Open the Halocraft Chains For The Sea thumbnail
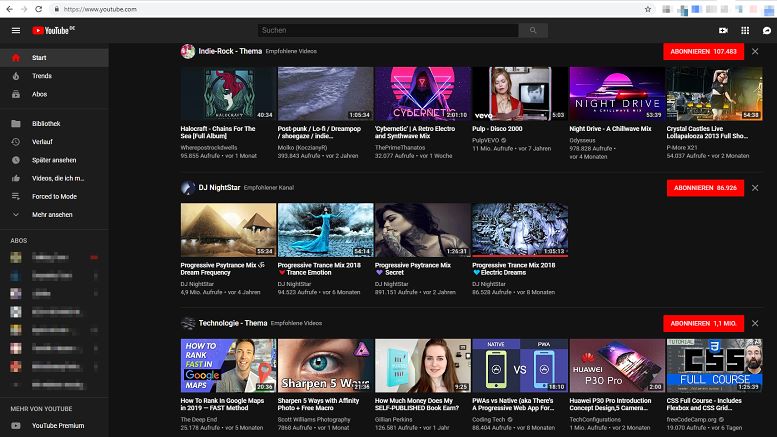The height and width of the screenshot is (437, 777). tap(228, 94)
